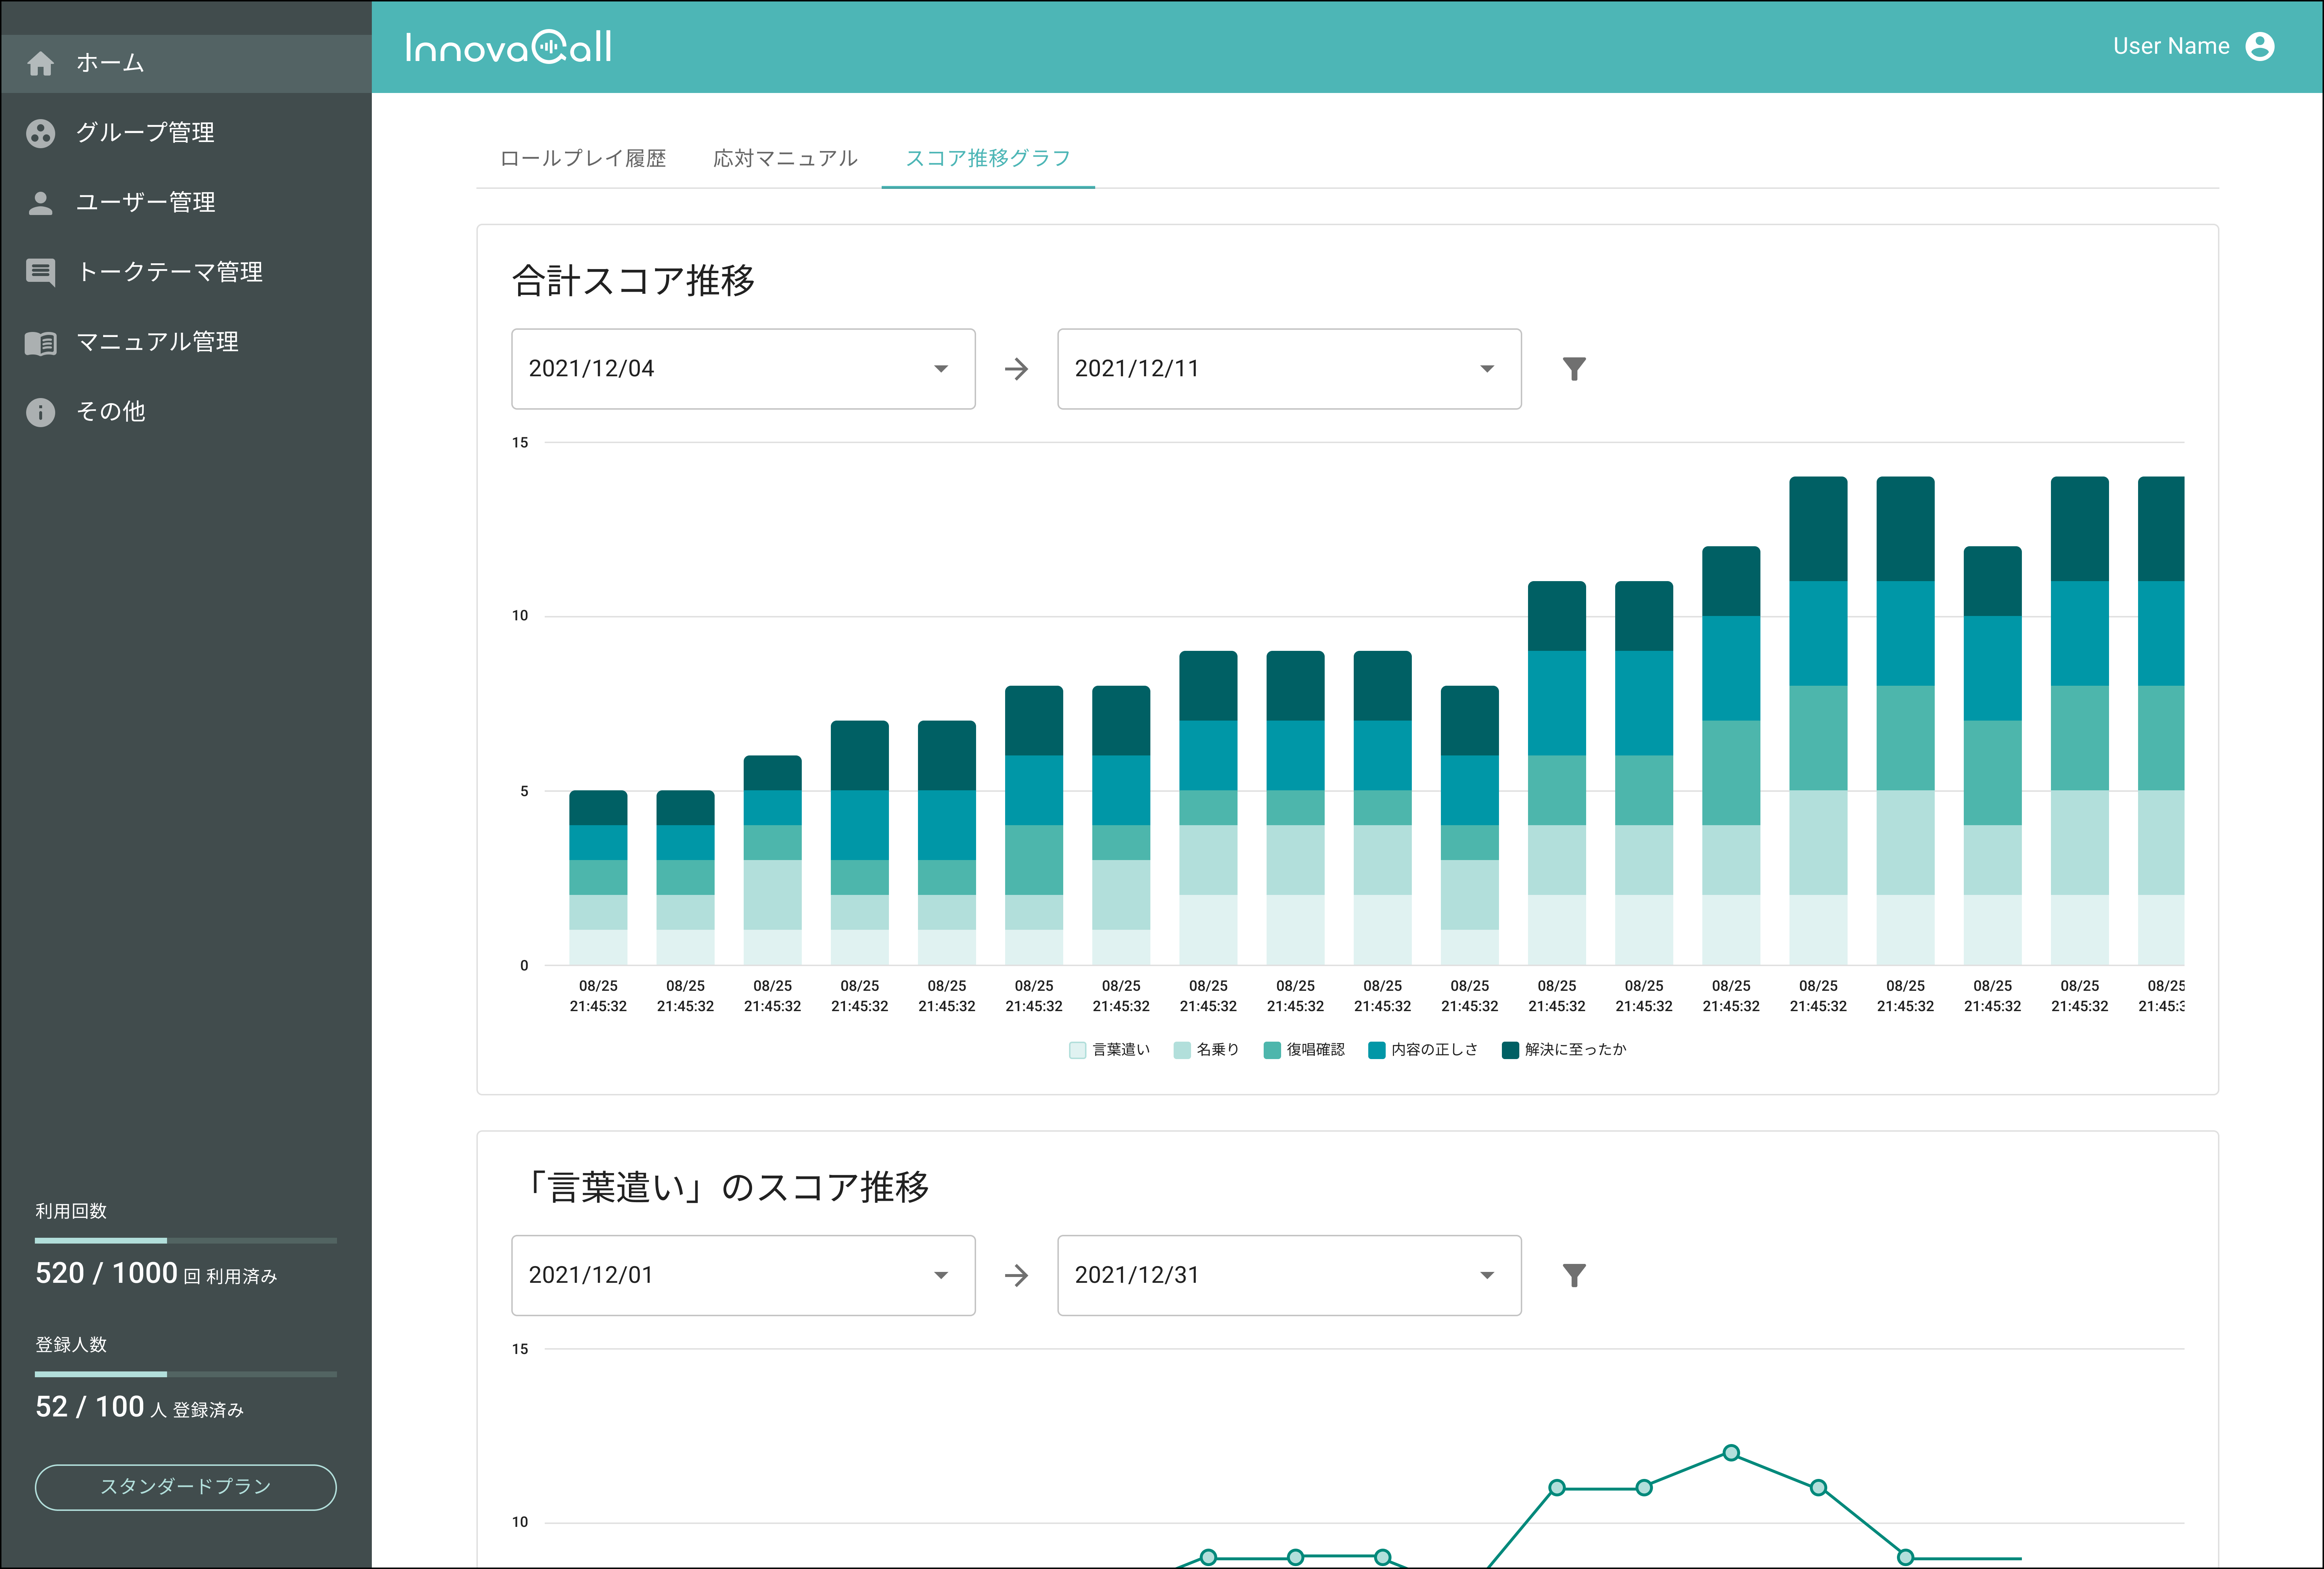
Task: Toggle 復唱確認 legend swatch
Action: click(x=1272, y=1050)
